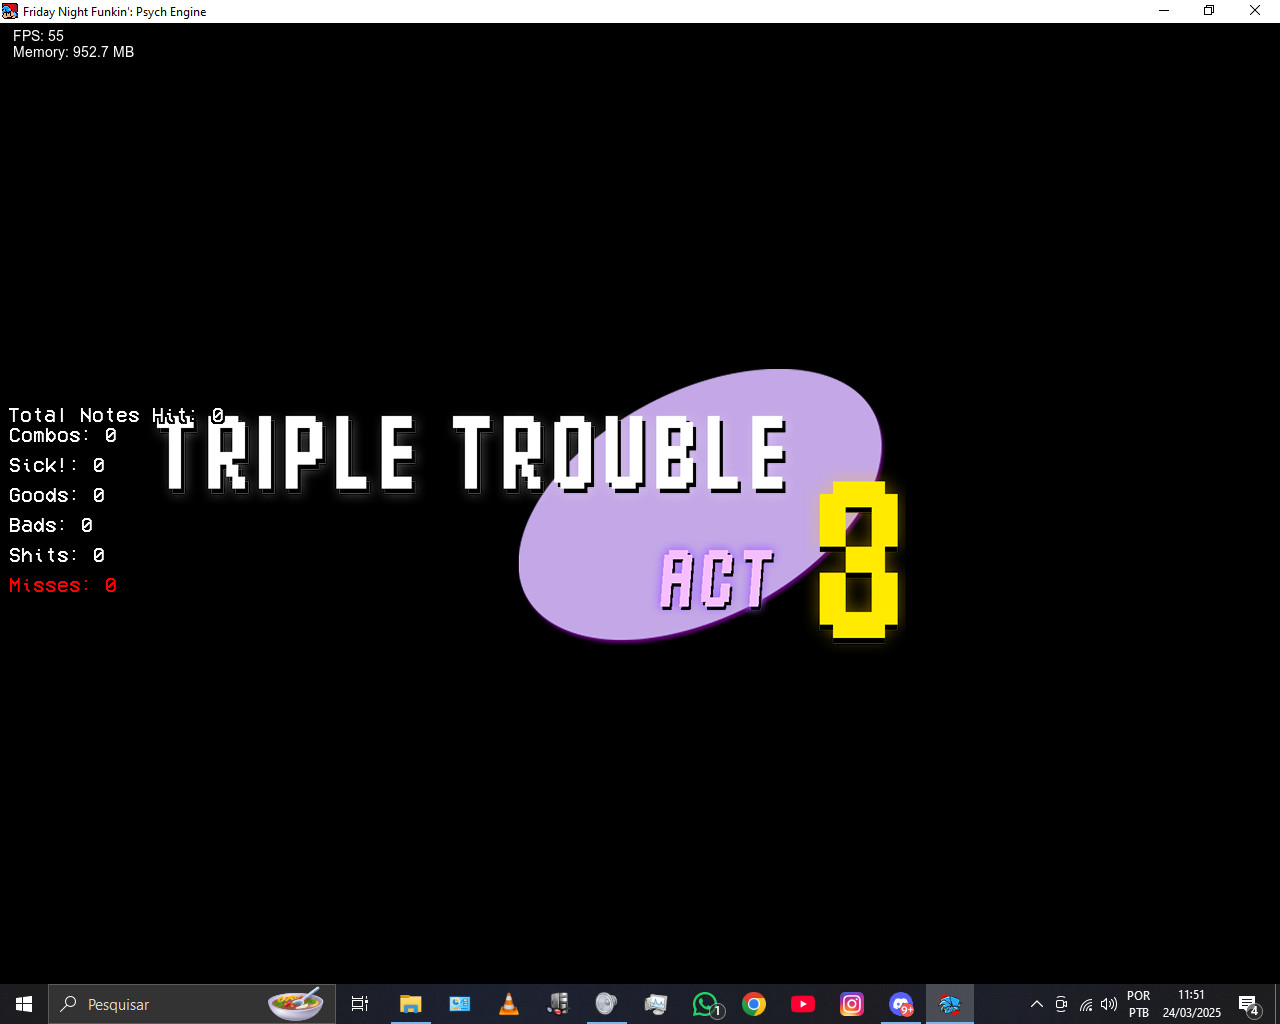Click the Combos: 0 counter
Image resolution: width=1280 pixels, height=1024 pixels.
pos(63,435)
